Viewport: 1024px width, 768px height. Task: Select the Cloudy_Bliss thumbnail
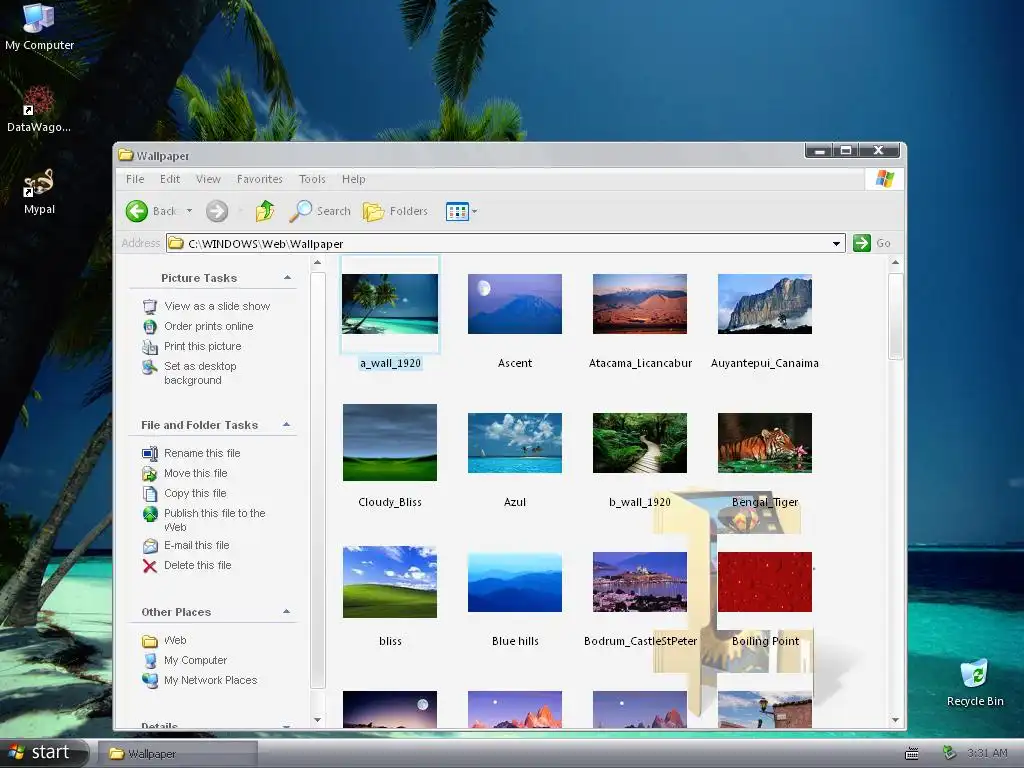point(390,443)
